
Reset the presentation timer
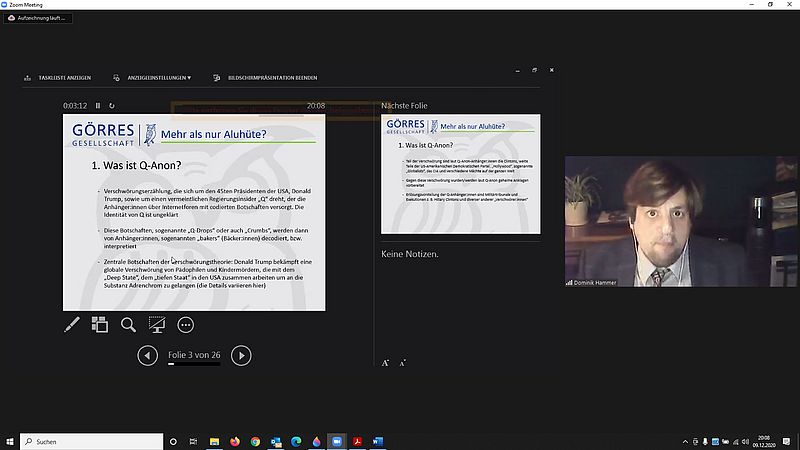112,105
